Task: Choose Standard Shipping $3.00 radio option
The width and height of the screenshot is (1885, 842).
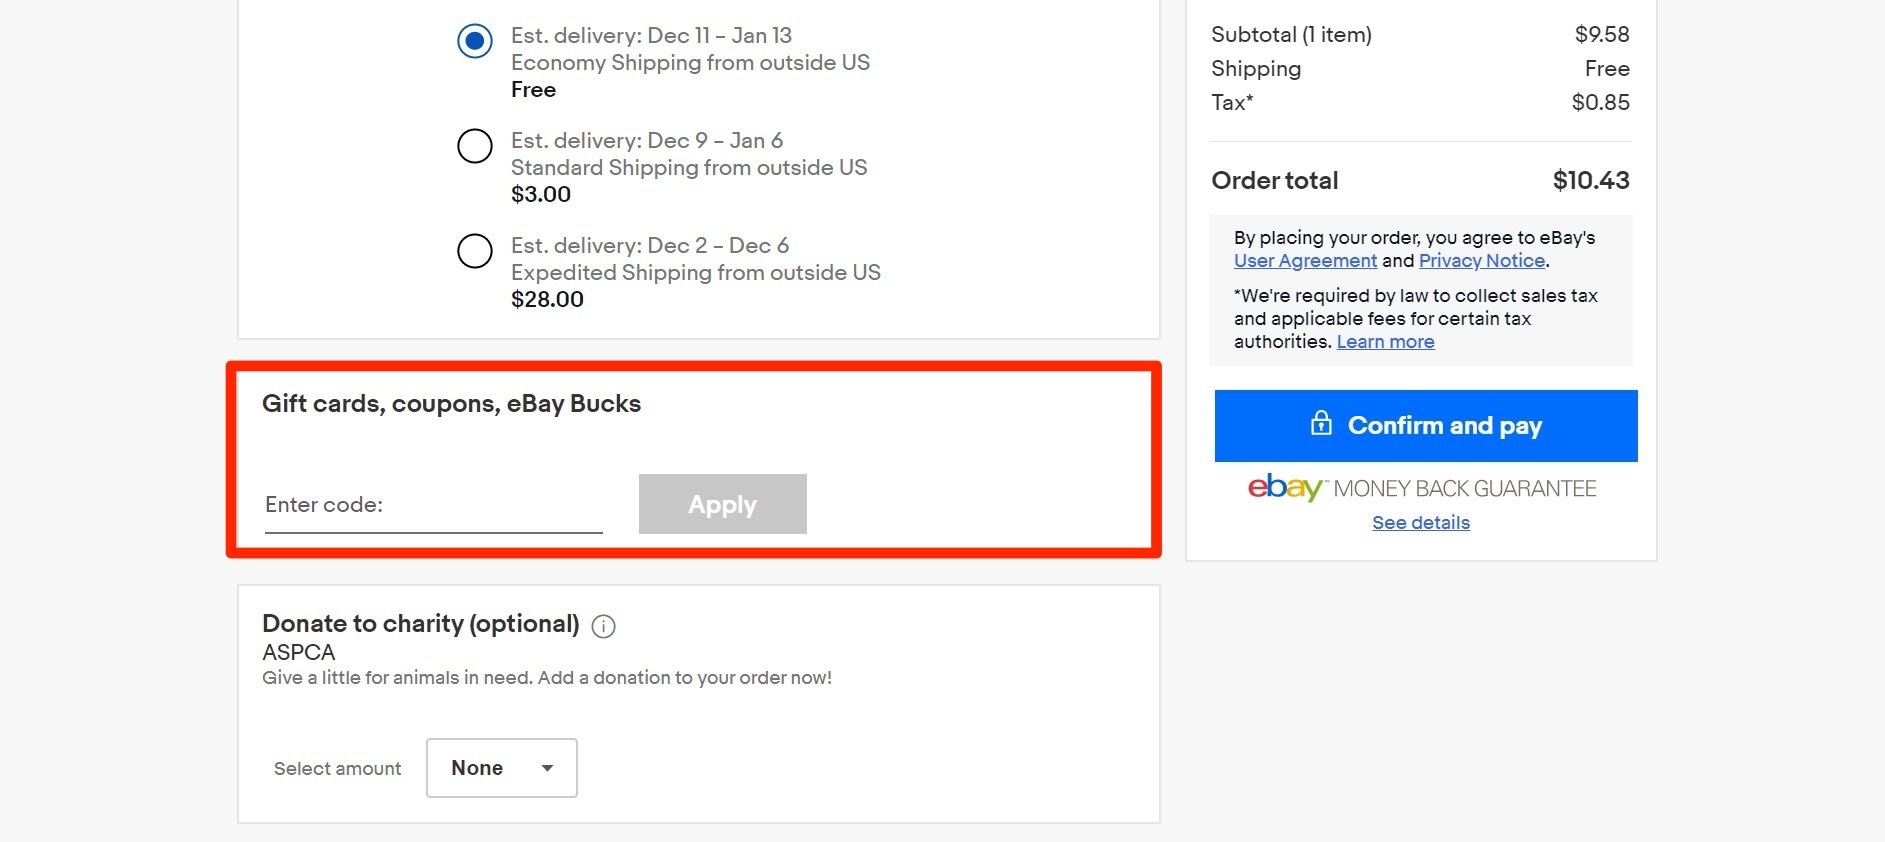Action: tap(475, 146)
